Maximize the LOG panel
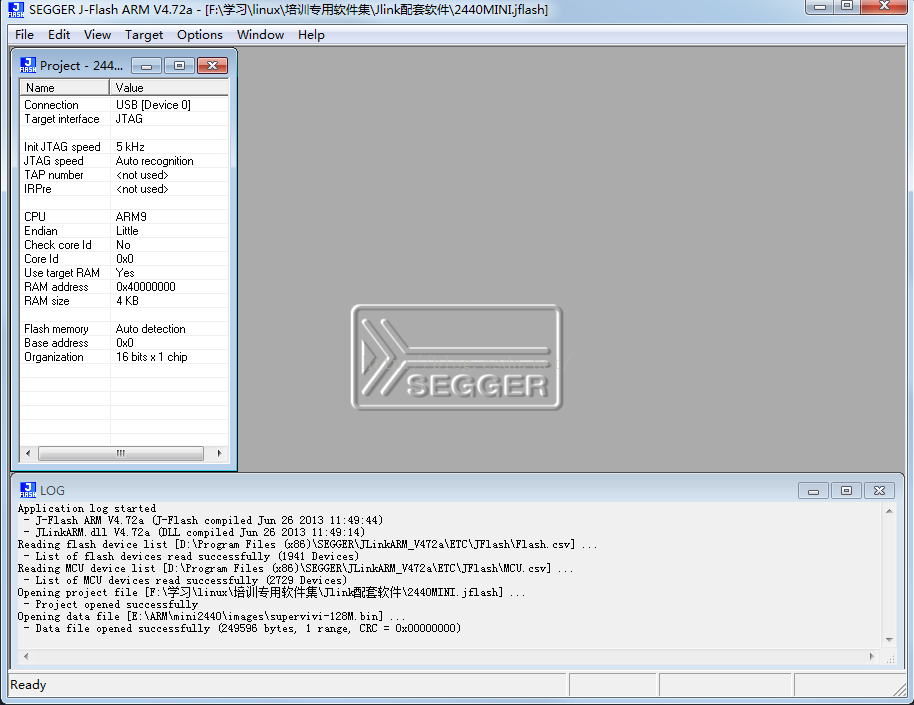 846,490
